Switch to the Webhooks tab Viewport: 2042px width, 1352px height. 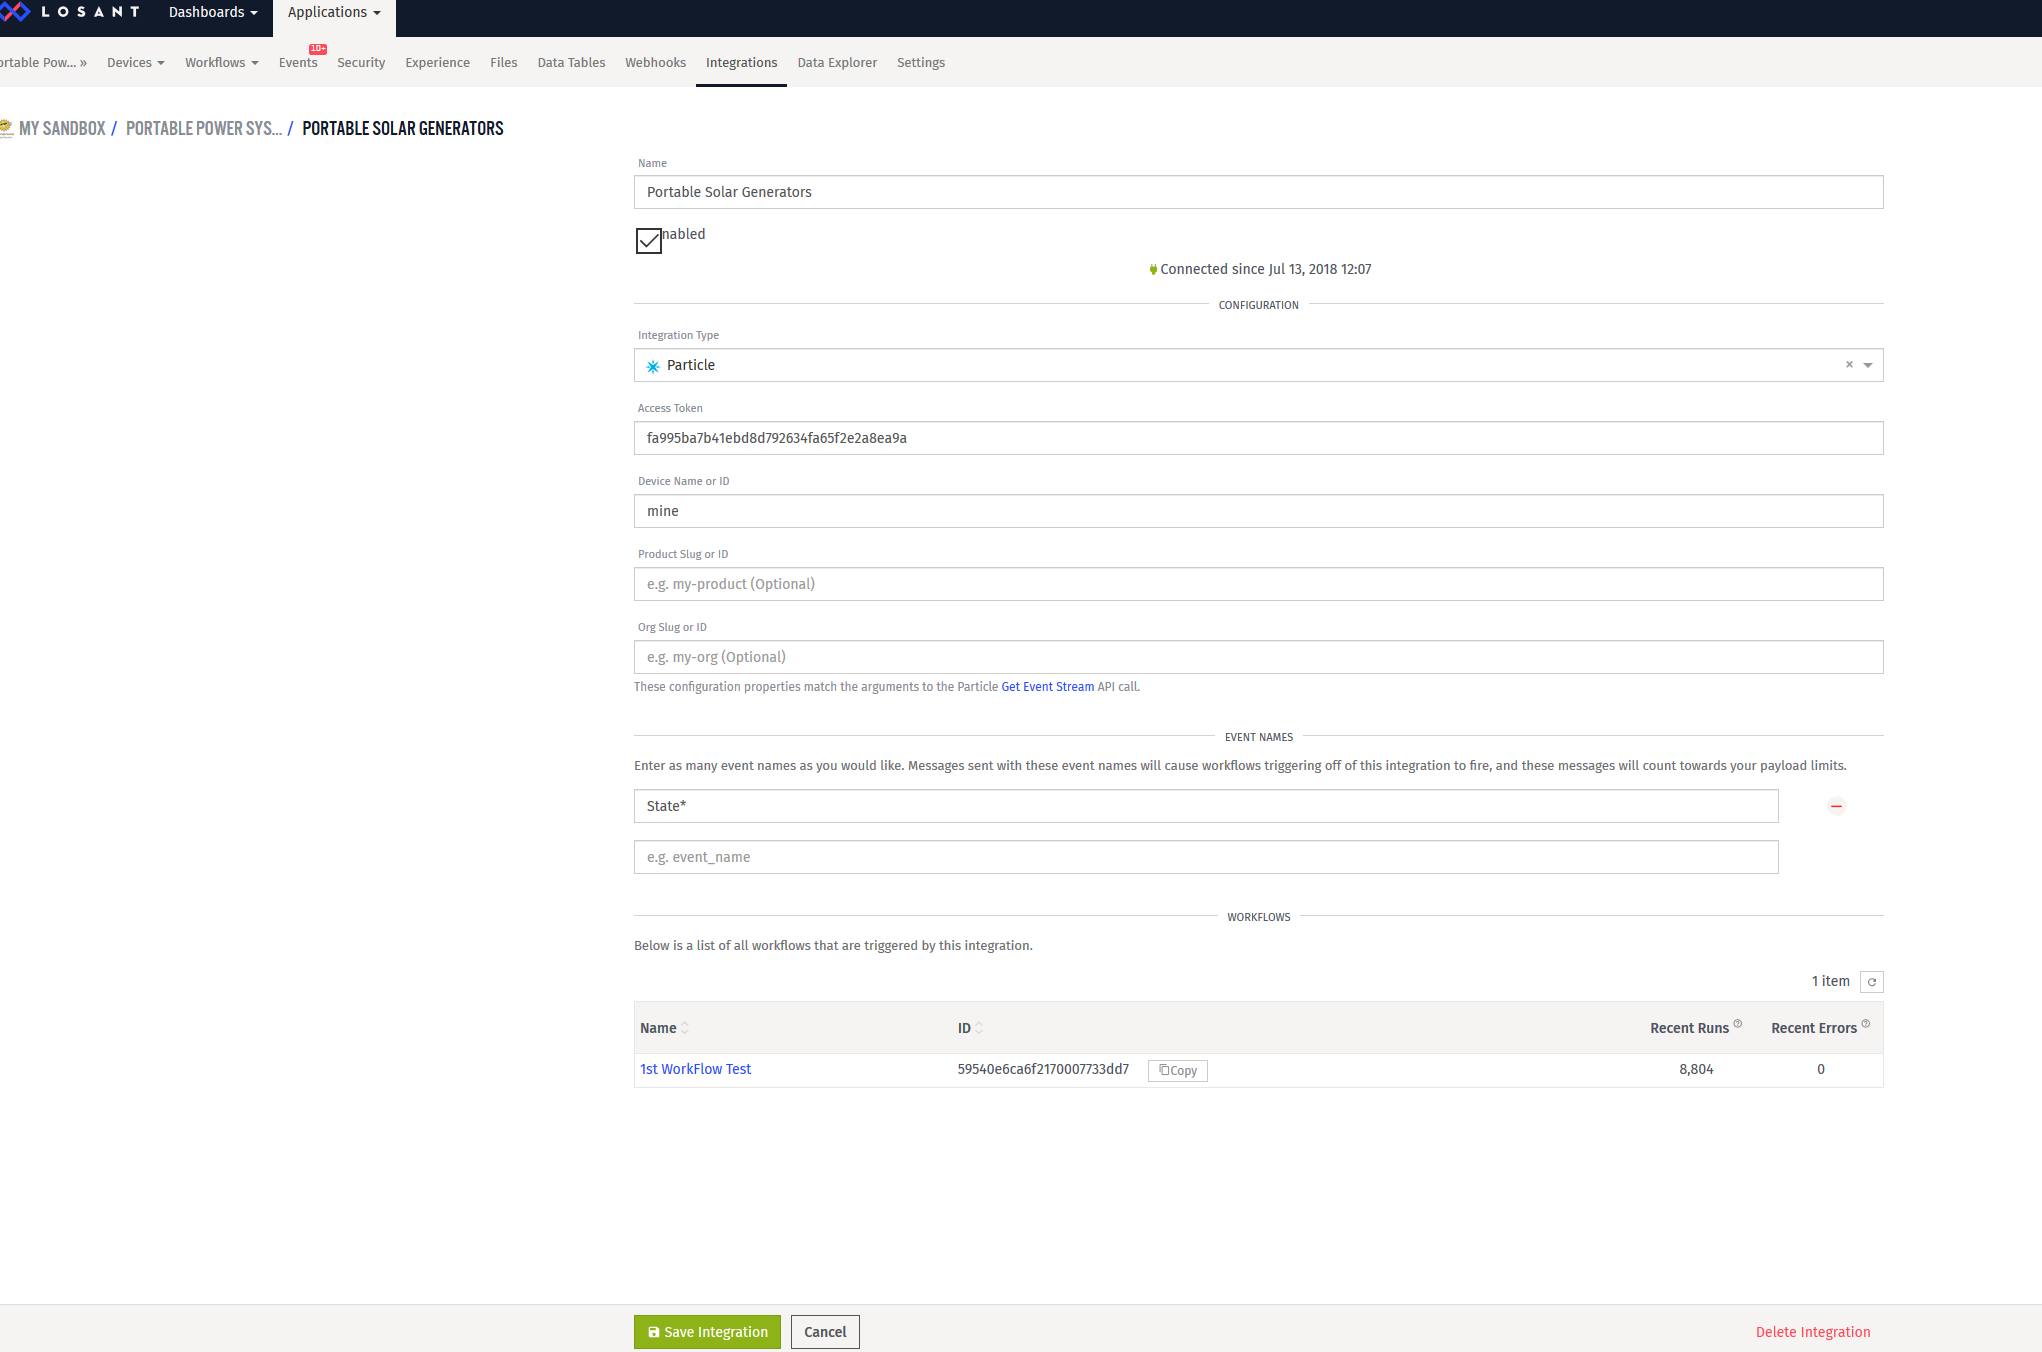(x=655, y=62)
